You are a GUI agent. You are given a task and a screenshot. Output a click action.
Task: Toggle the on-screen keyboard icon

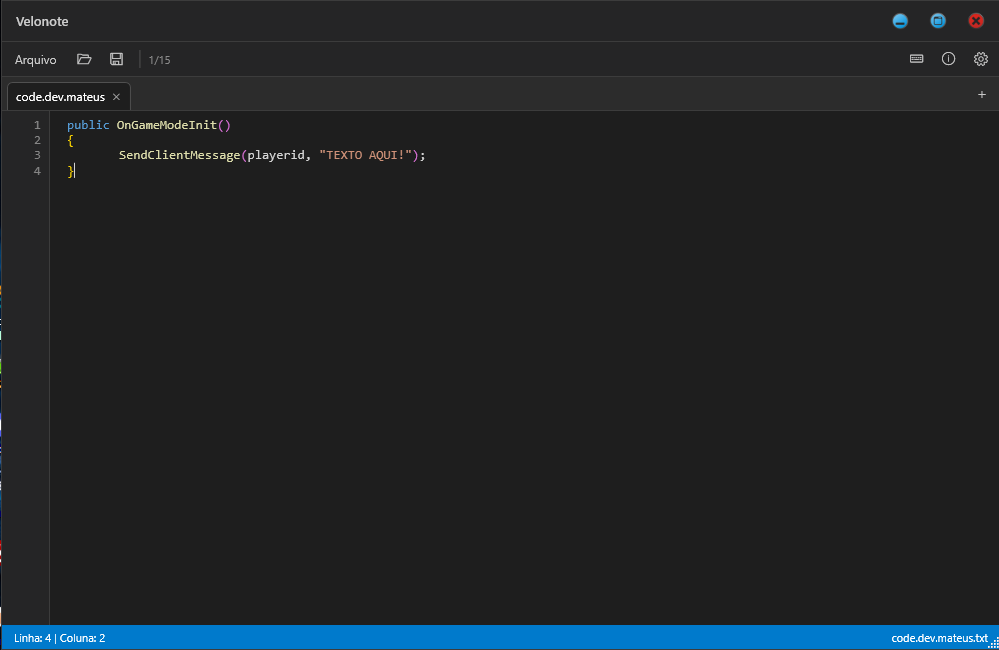(916, 59)
